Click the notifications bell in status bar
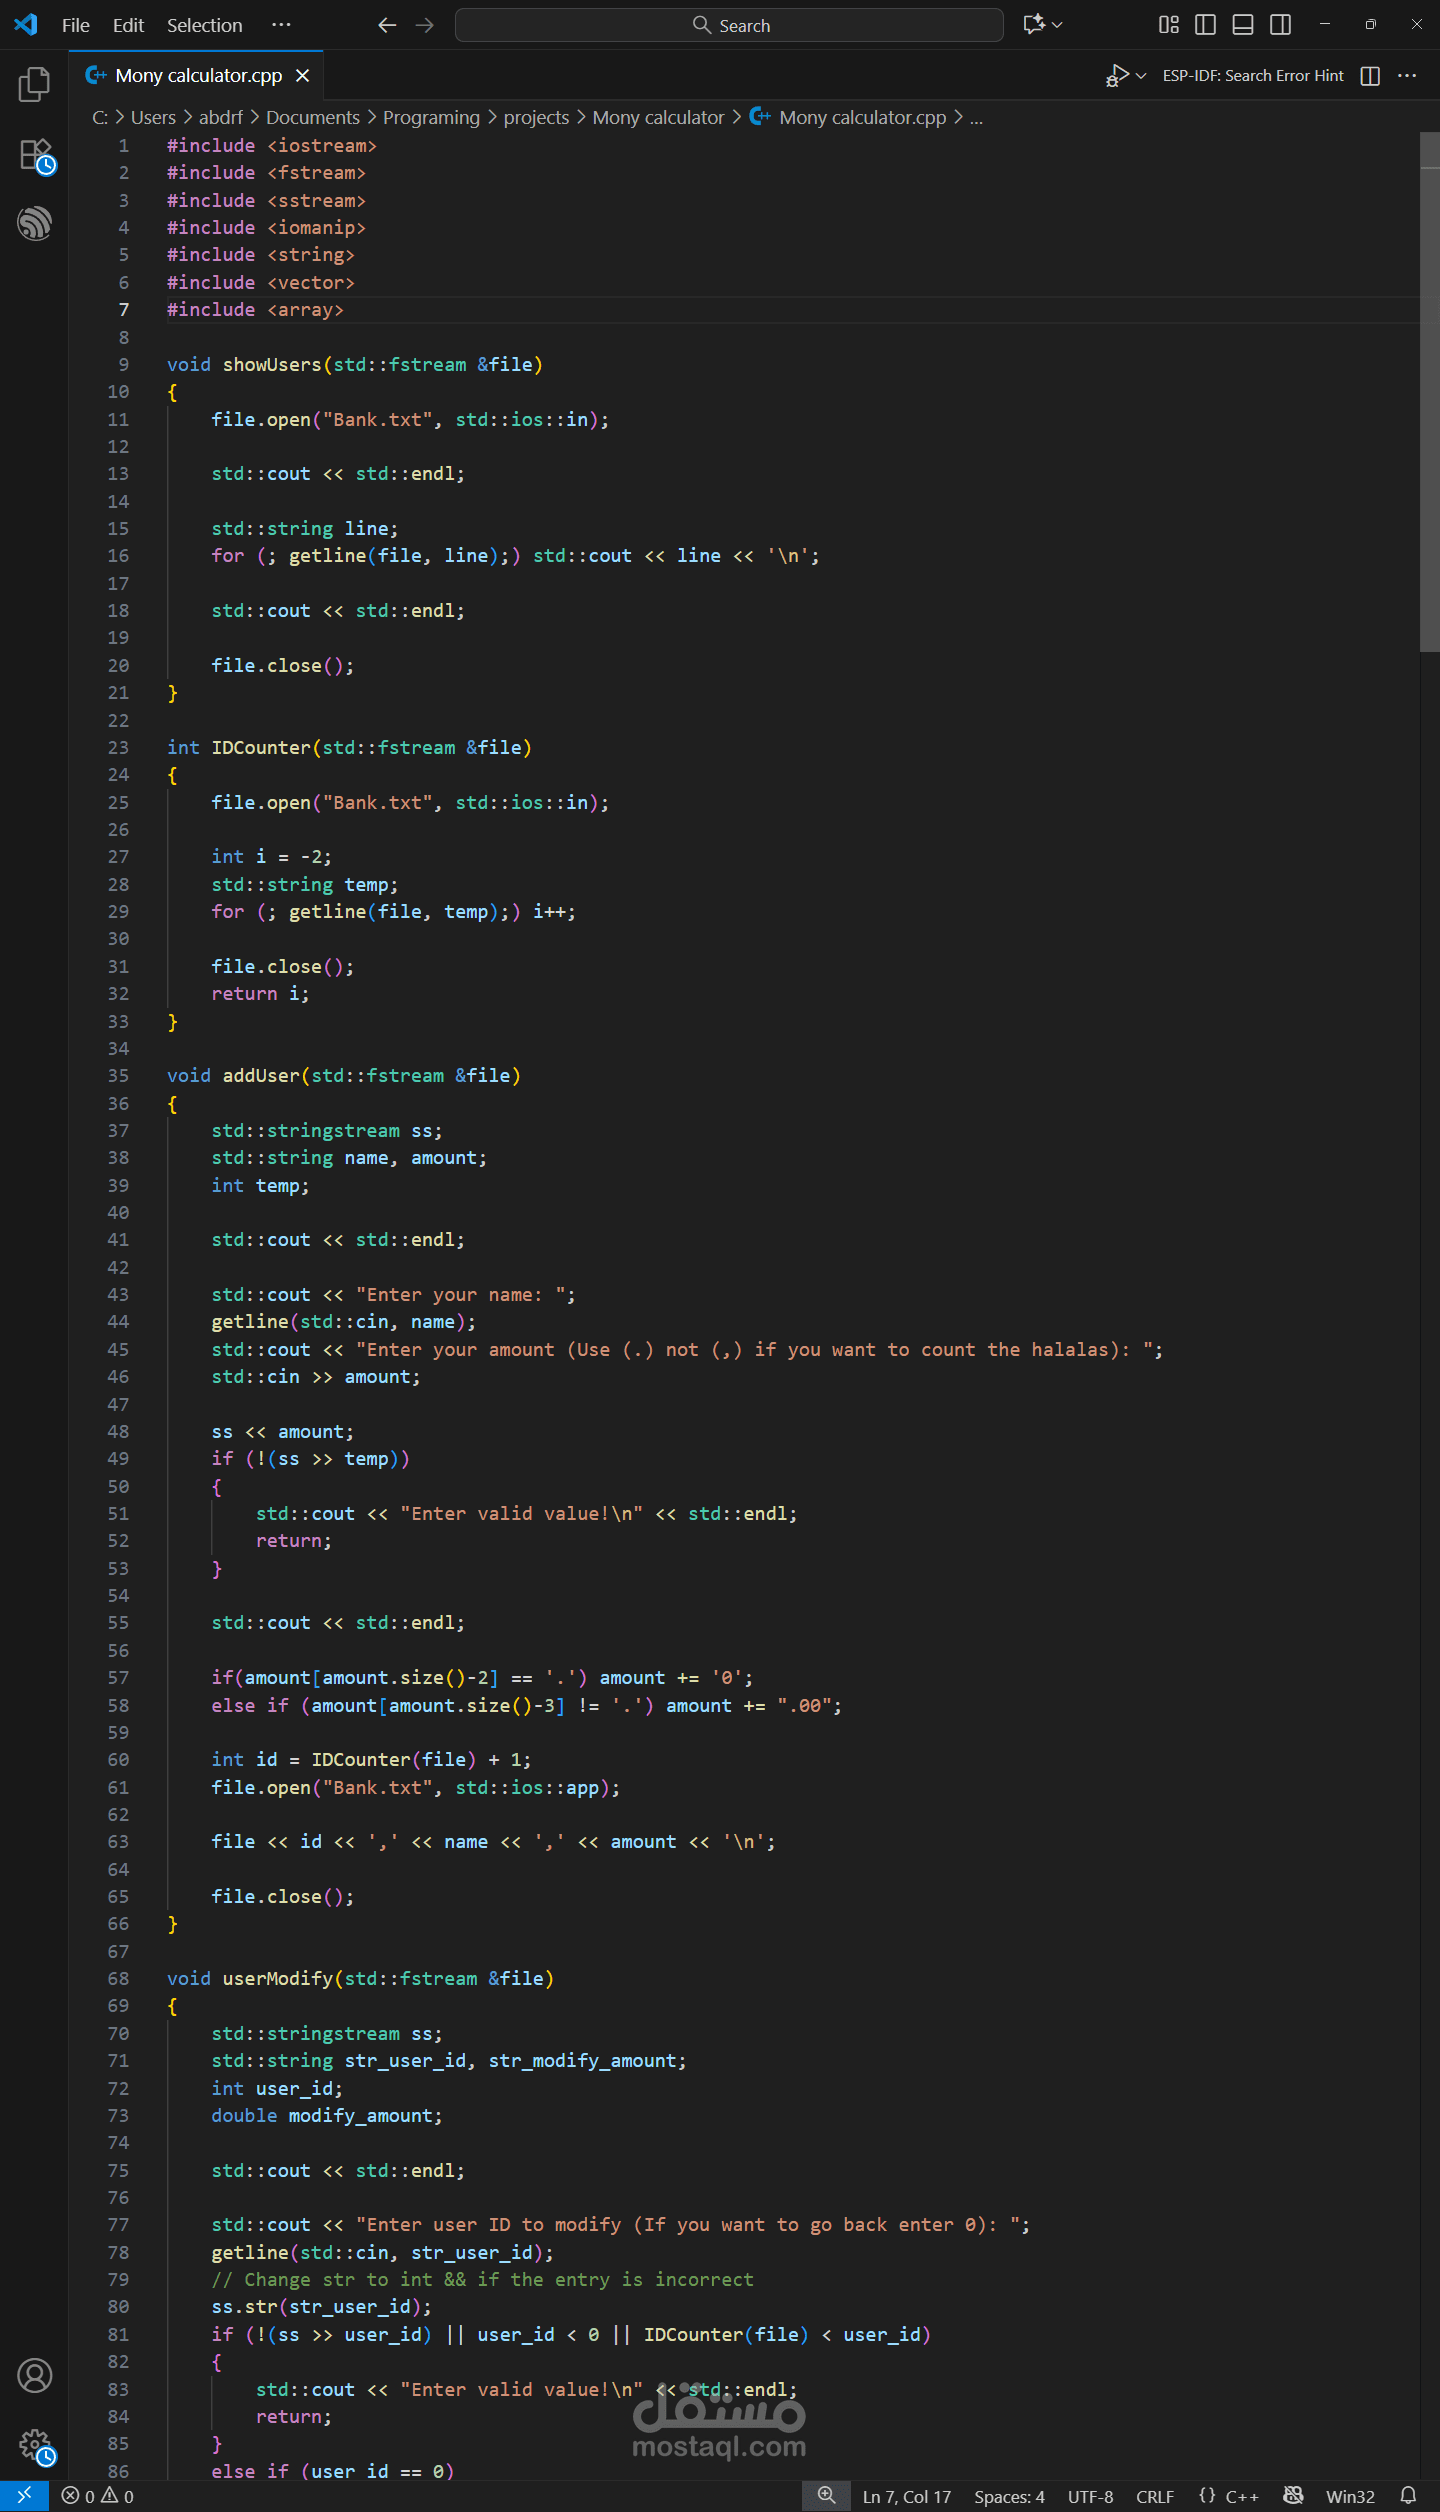 point(1408,2496)
